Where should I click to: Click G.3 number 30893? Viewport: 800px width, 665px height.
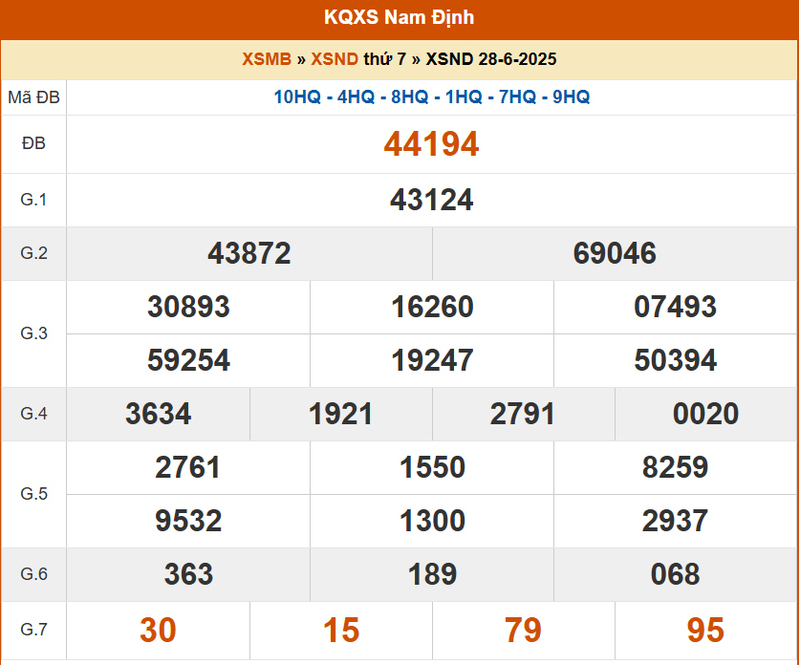pyautogui.click(x=189, y=307)
